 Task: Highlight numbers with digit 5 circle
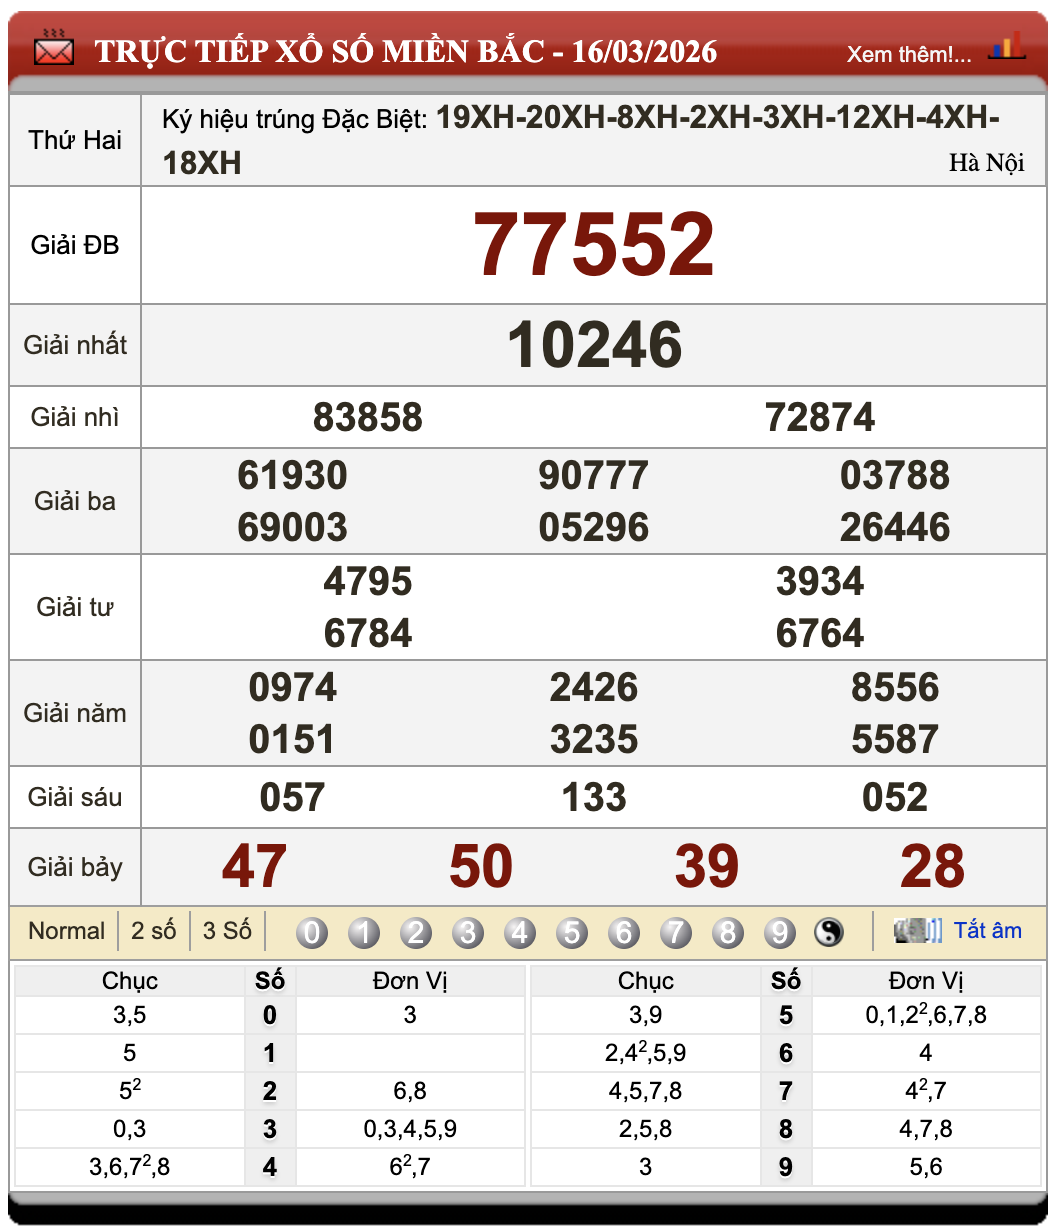tap(572, 933)
